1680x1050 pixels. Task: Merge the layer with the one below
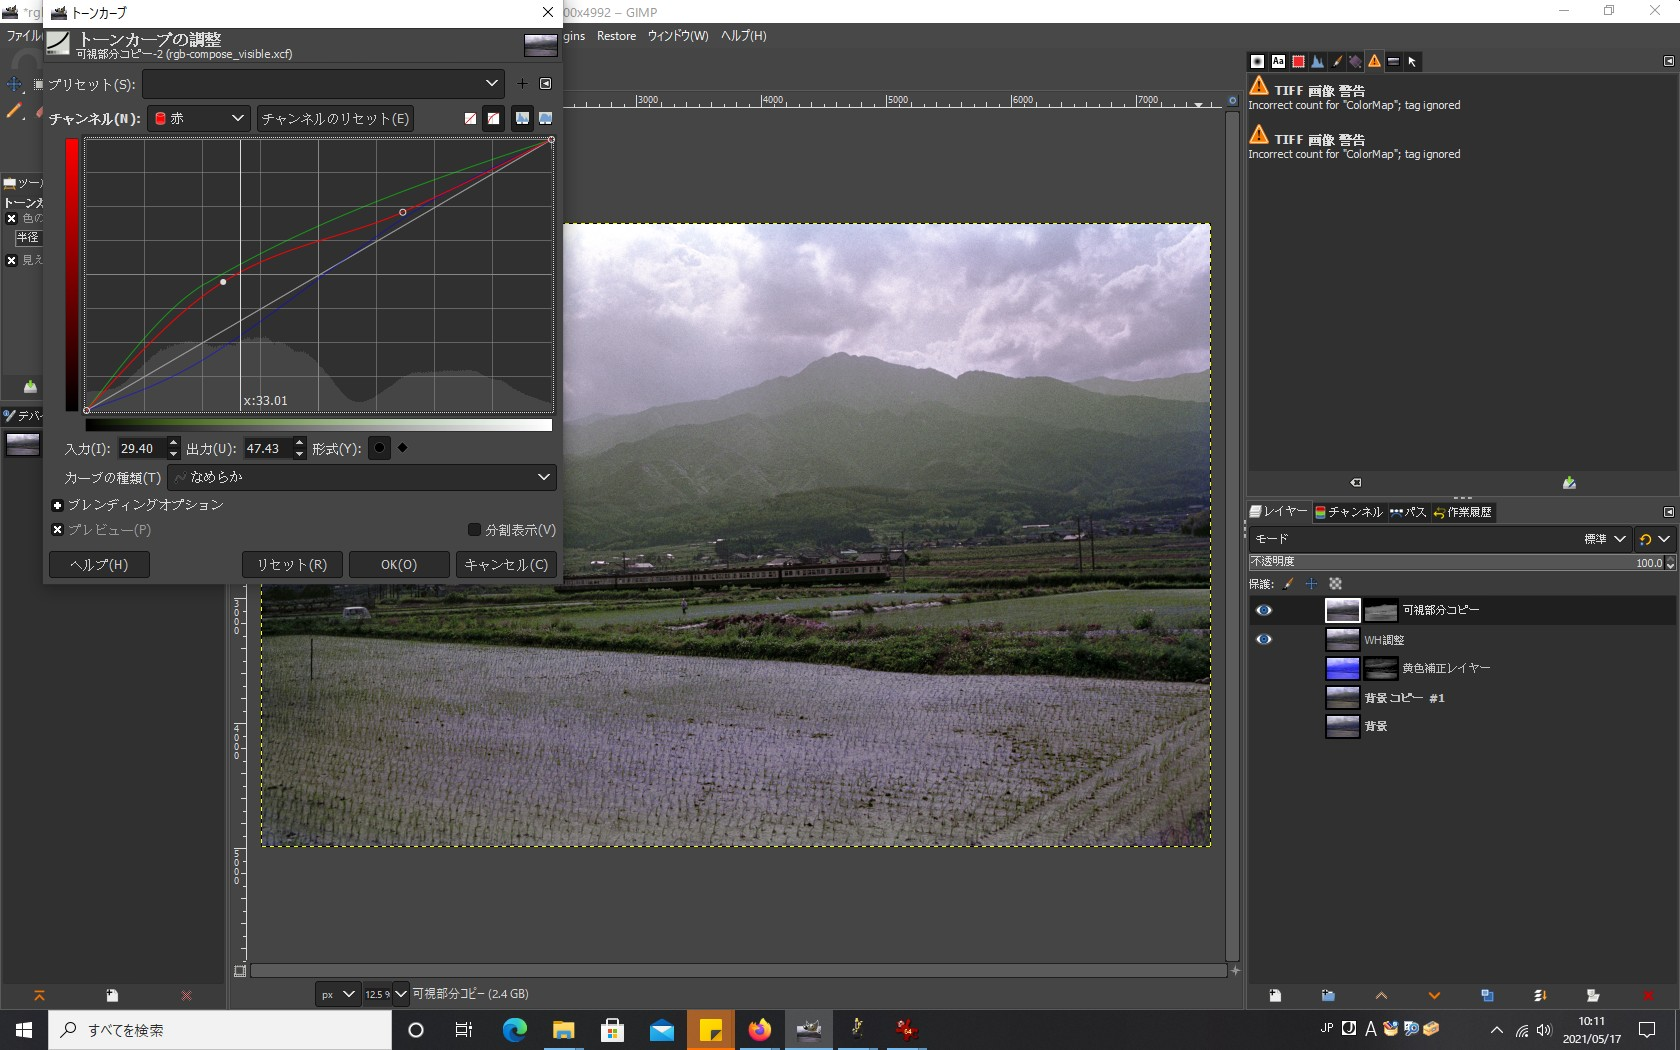pyautogui.click(x=1540, y=996)
